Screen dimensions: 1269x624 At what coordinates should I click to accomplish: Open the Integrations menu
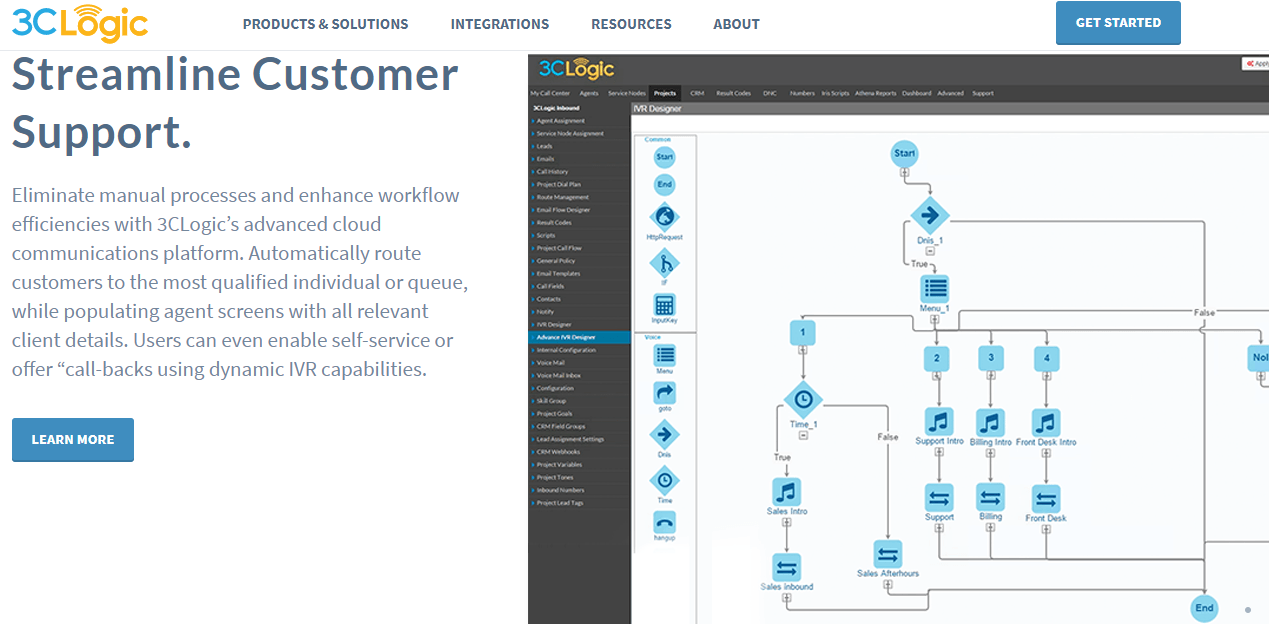[500, 24]
